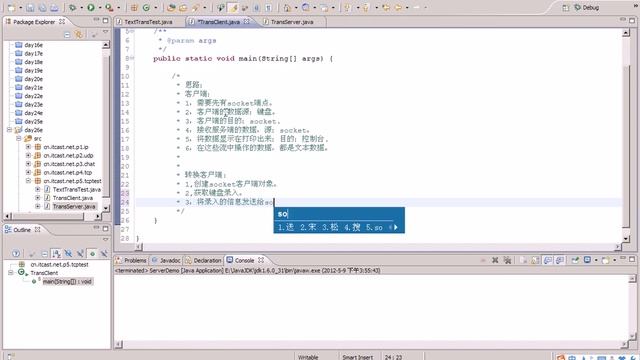Select main(String[]) method in Outline
Screen dimensions: 640x360
(67, 281)
